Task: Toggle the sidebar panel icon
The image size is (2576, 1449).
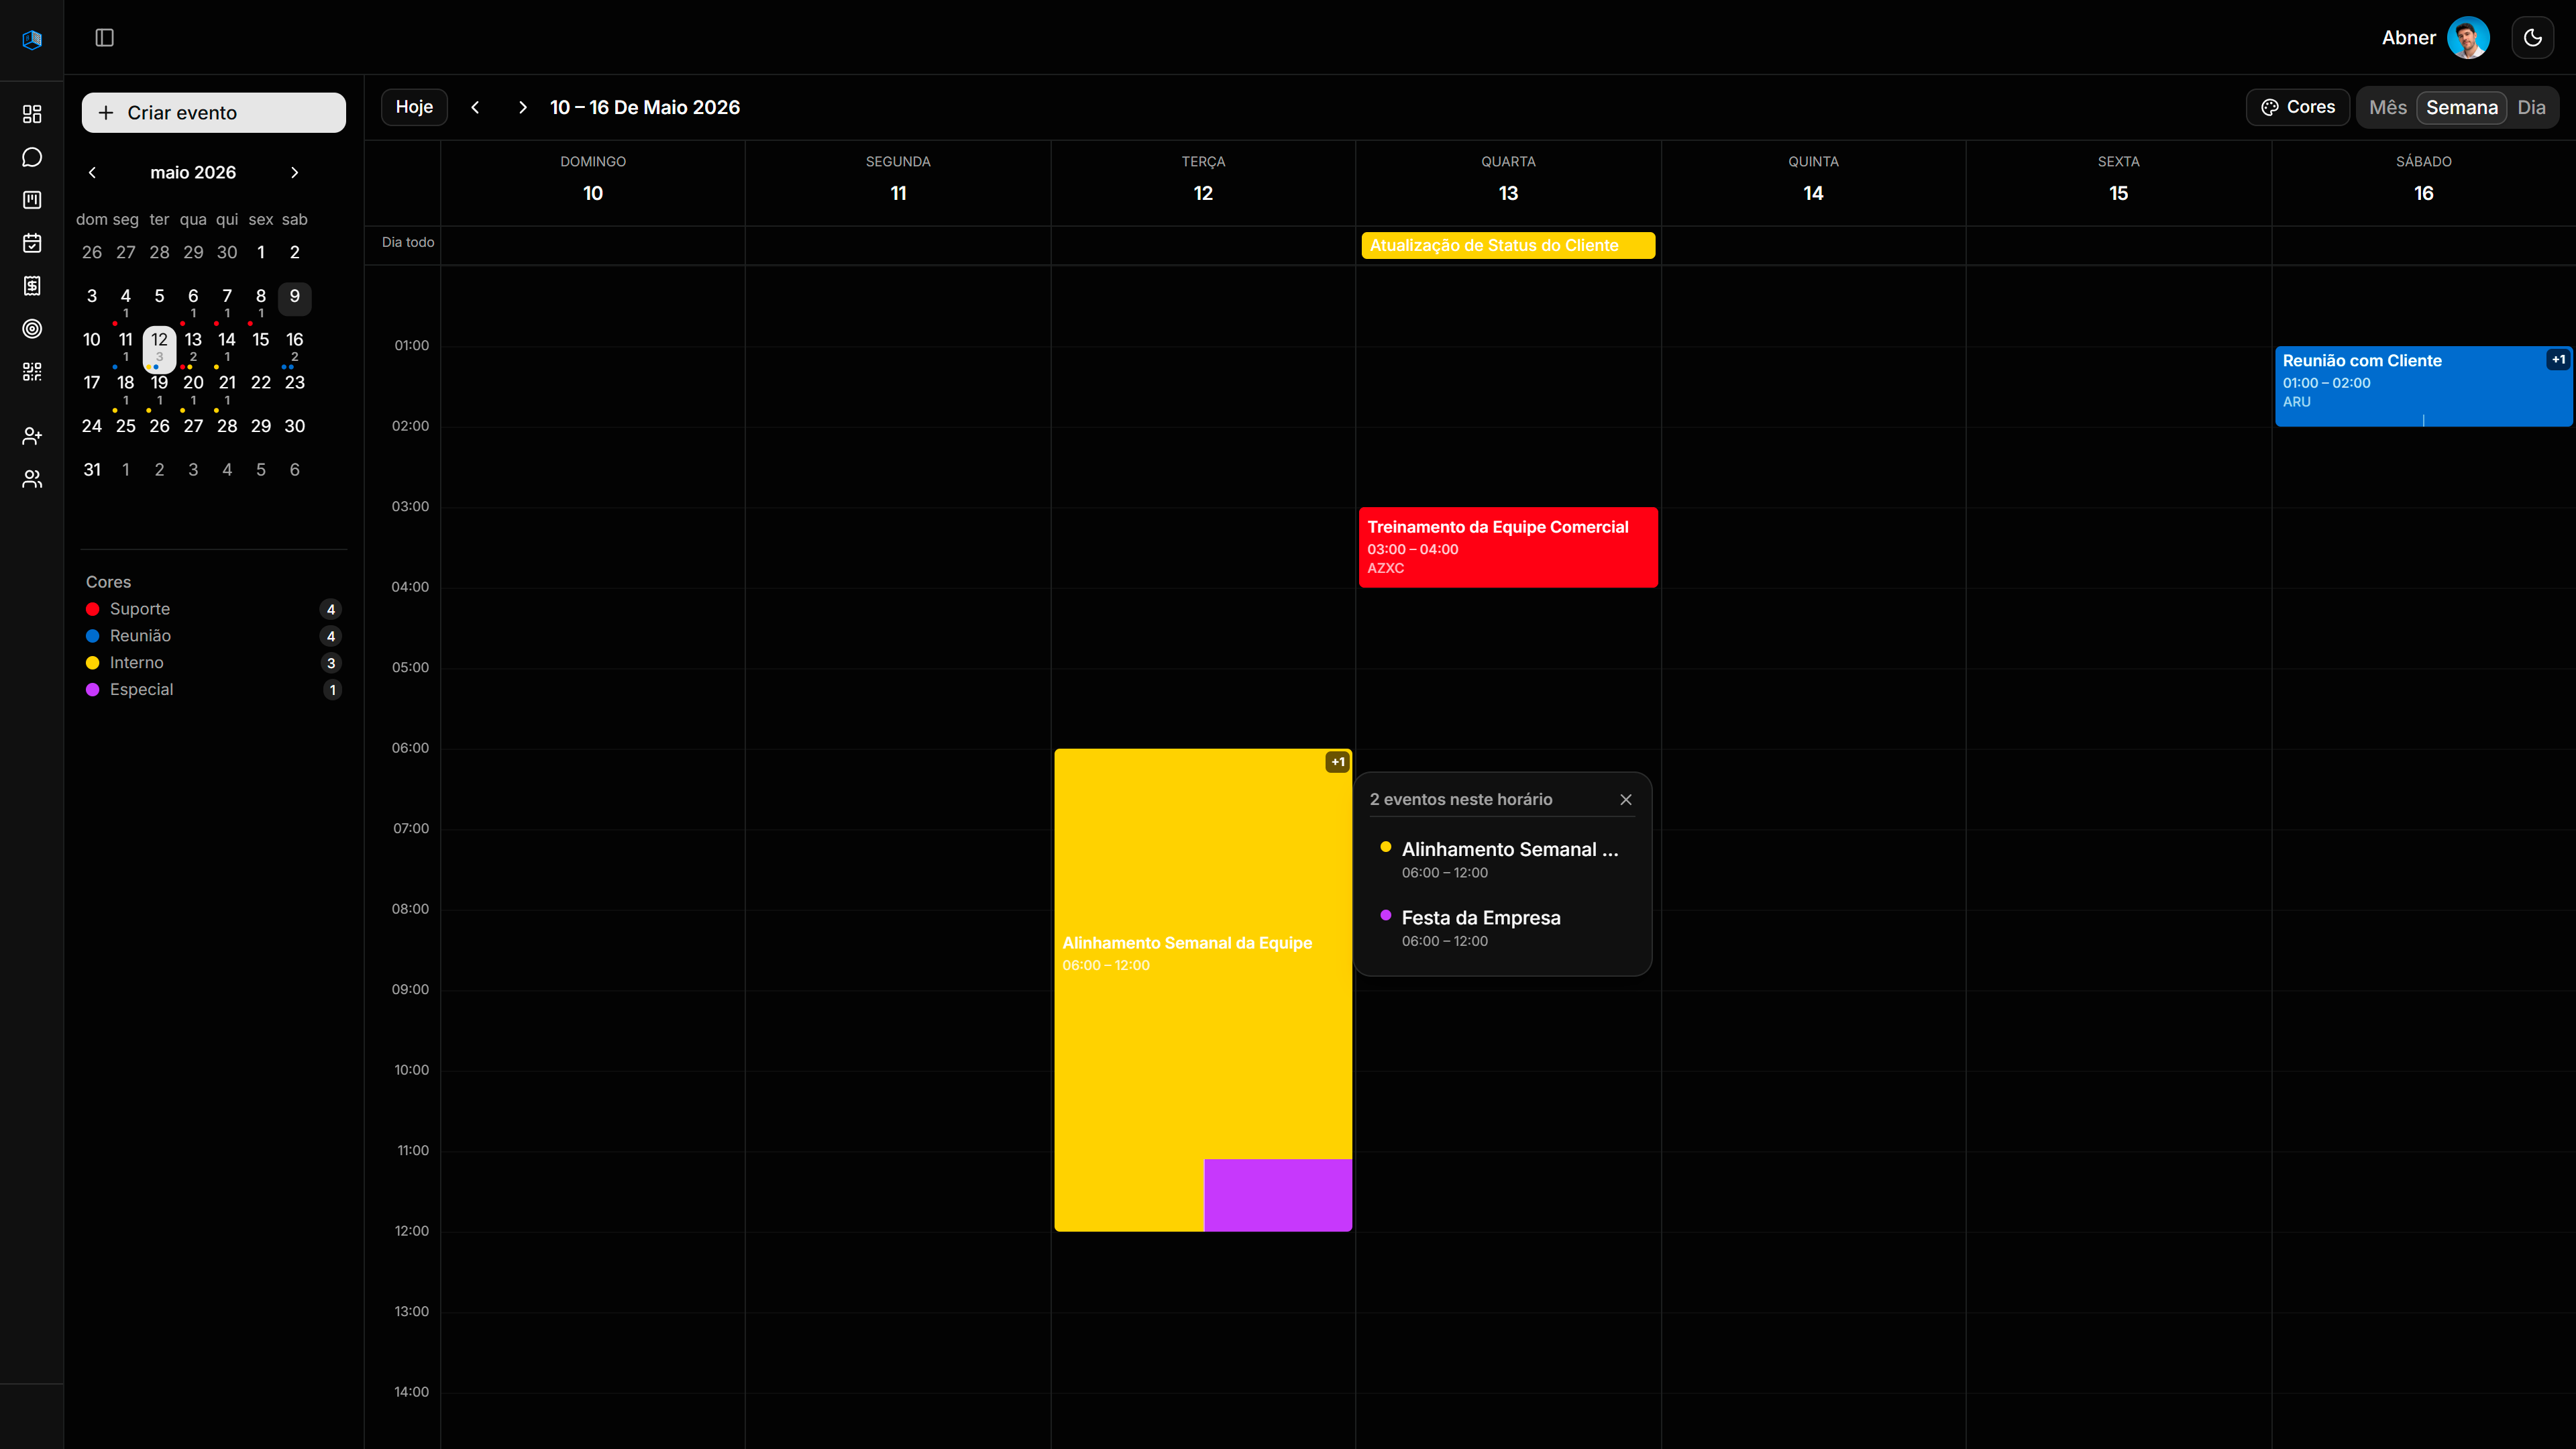Action: click(104, 38)
